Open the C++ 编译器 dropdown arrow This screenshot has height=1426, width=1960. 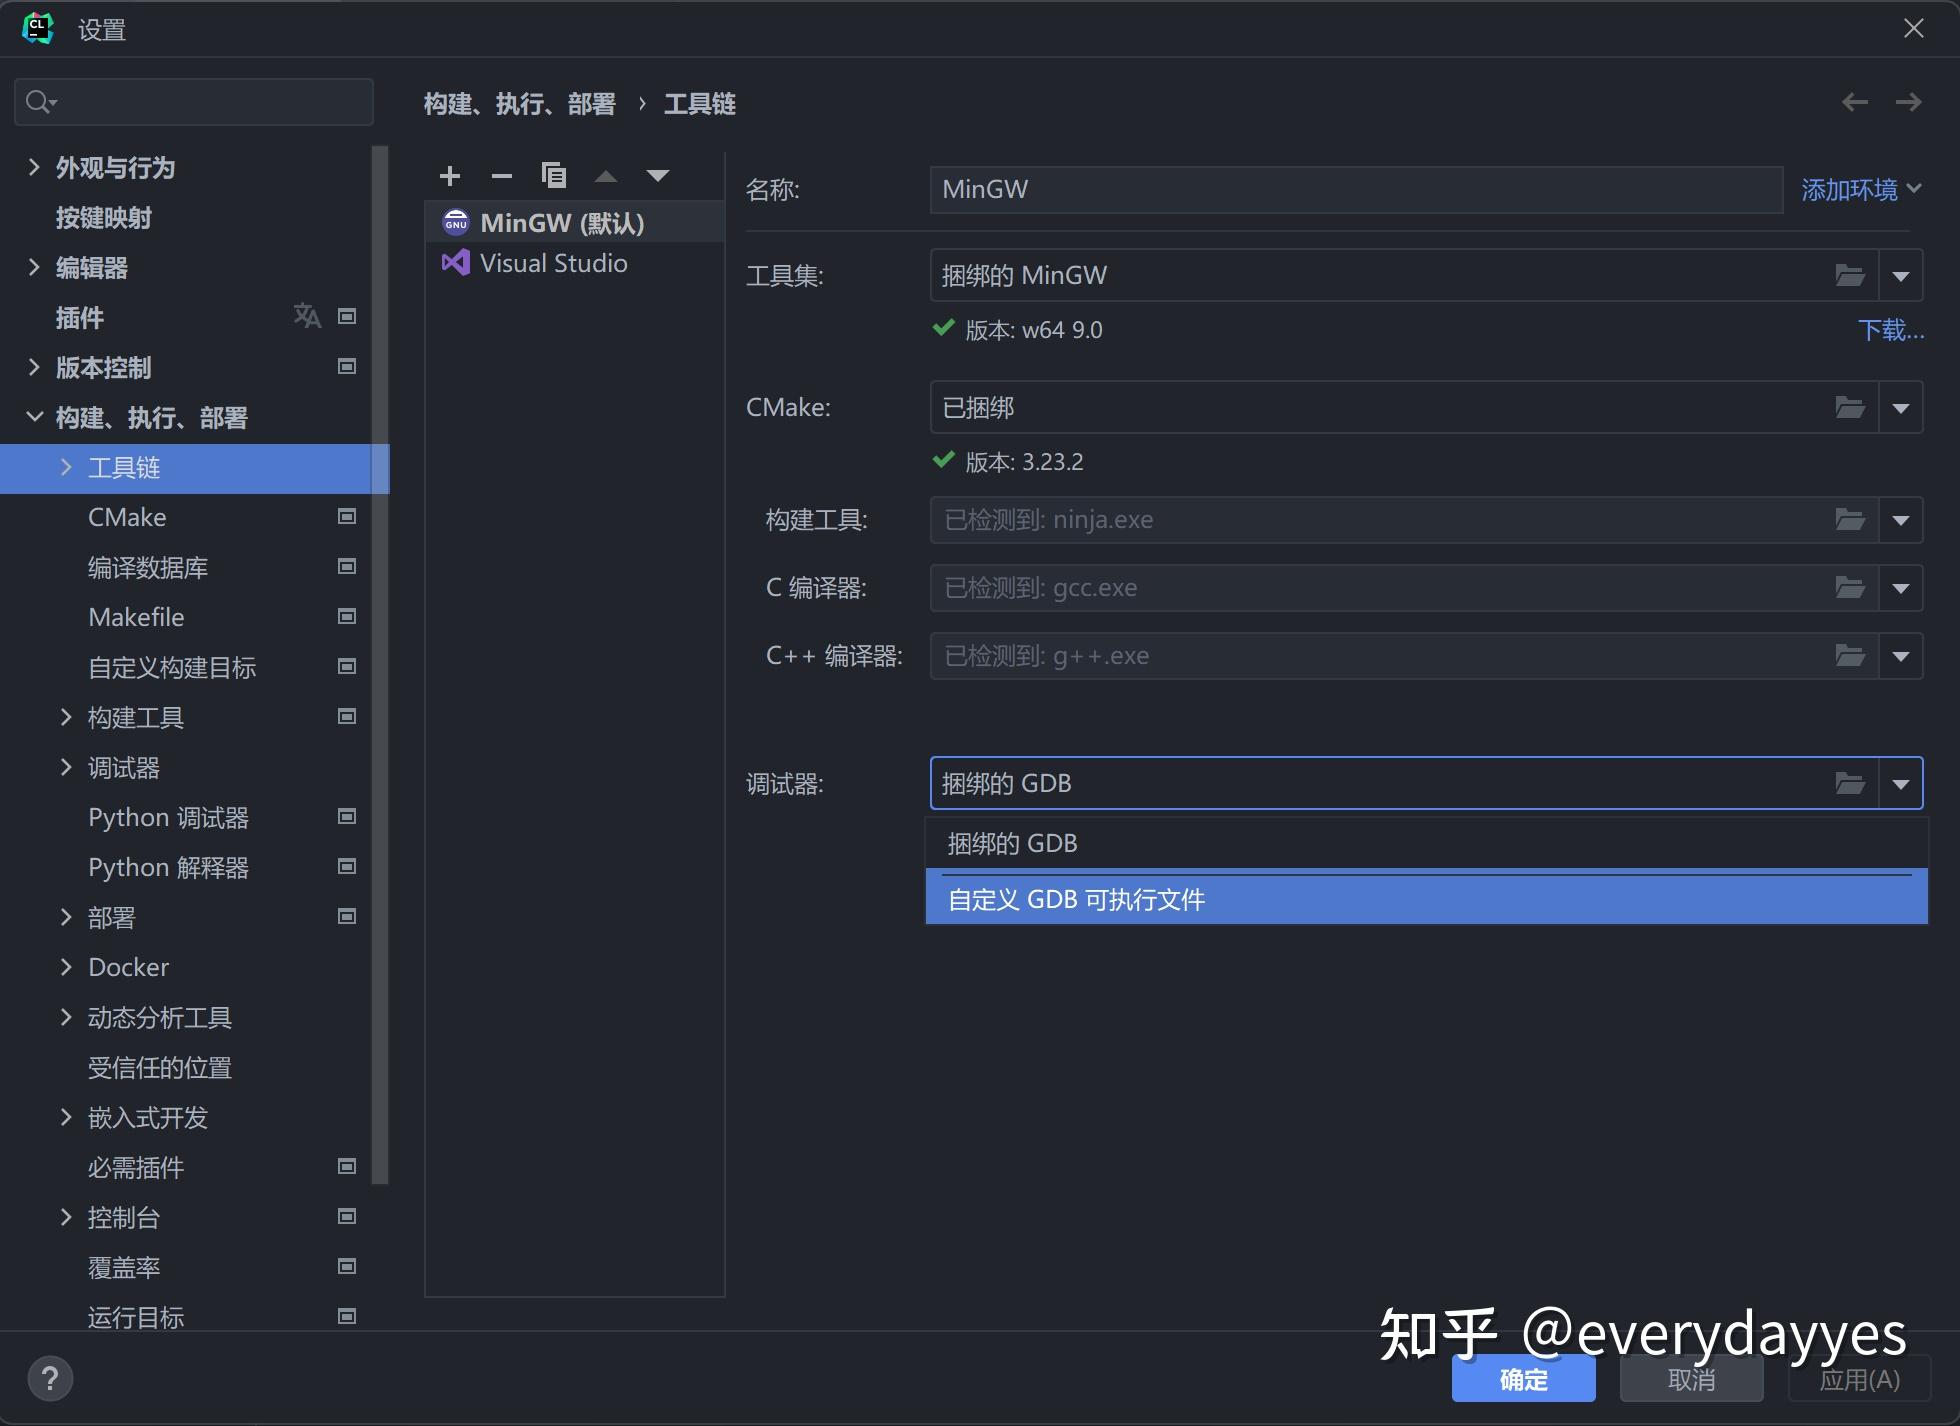tap(1901, 656)
